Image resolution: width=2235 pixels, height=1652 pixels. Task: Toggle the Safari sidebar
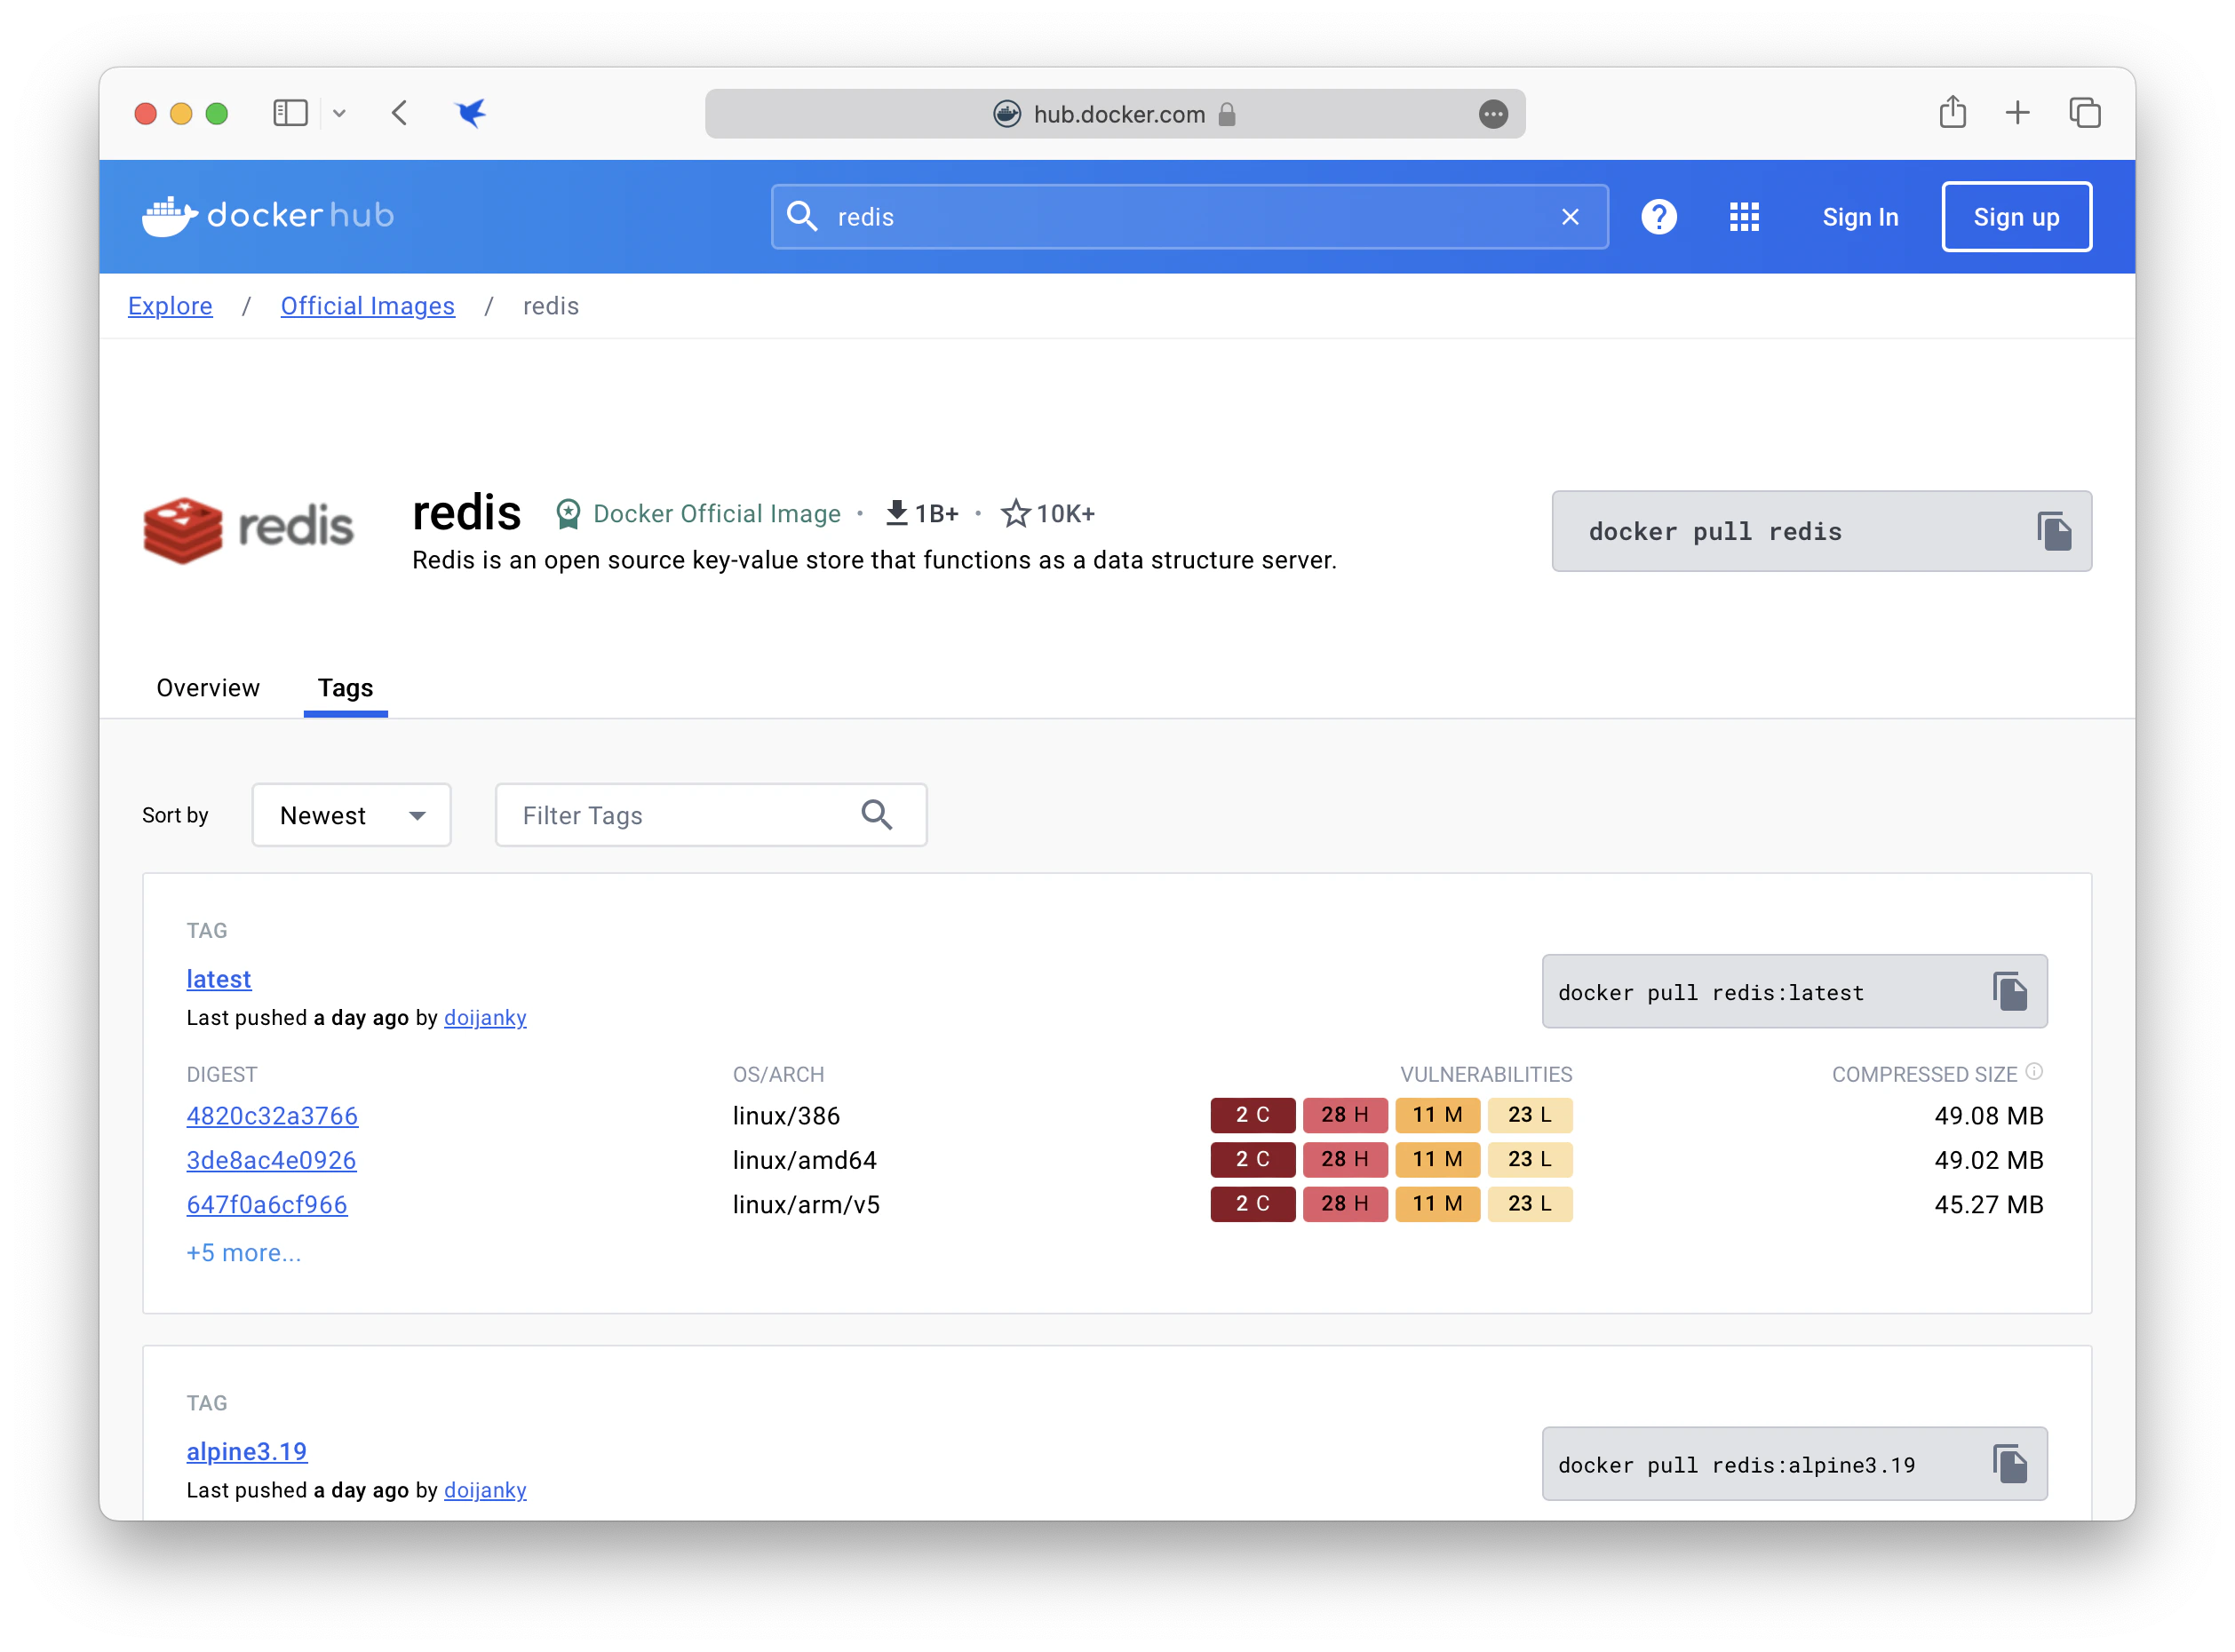coord(290,113)
